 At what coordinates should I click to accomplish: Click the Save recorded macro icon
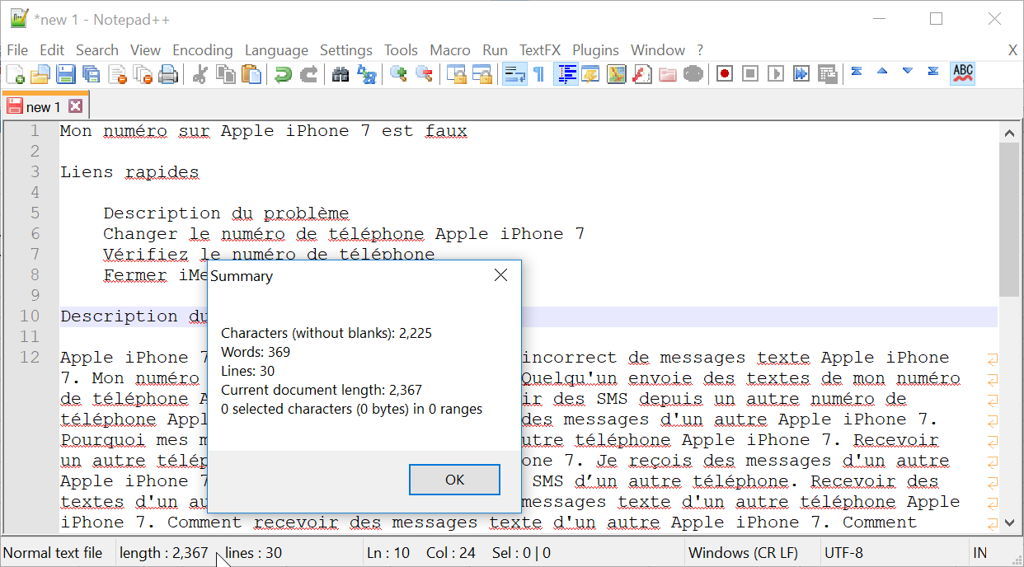pyautogui.click(x=827, y=74)
